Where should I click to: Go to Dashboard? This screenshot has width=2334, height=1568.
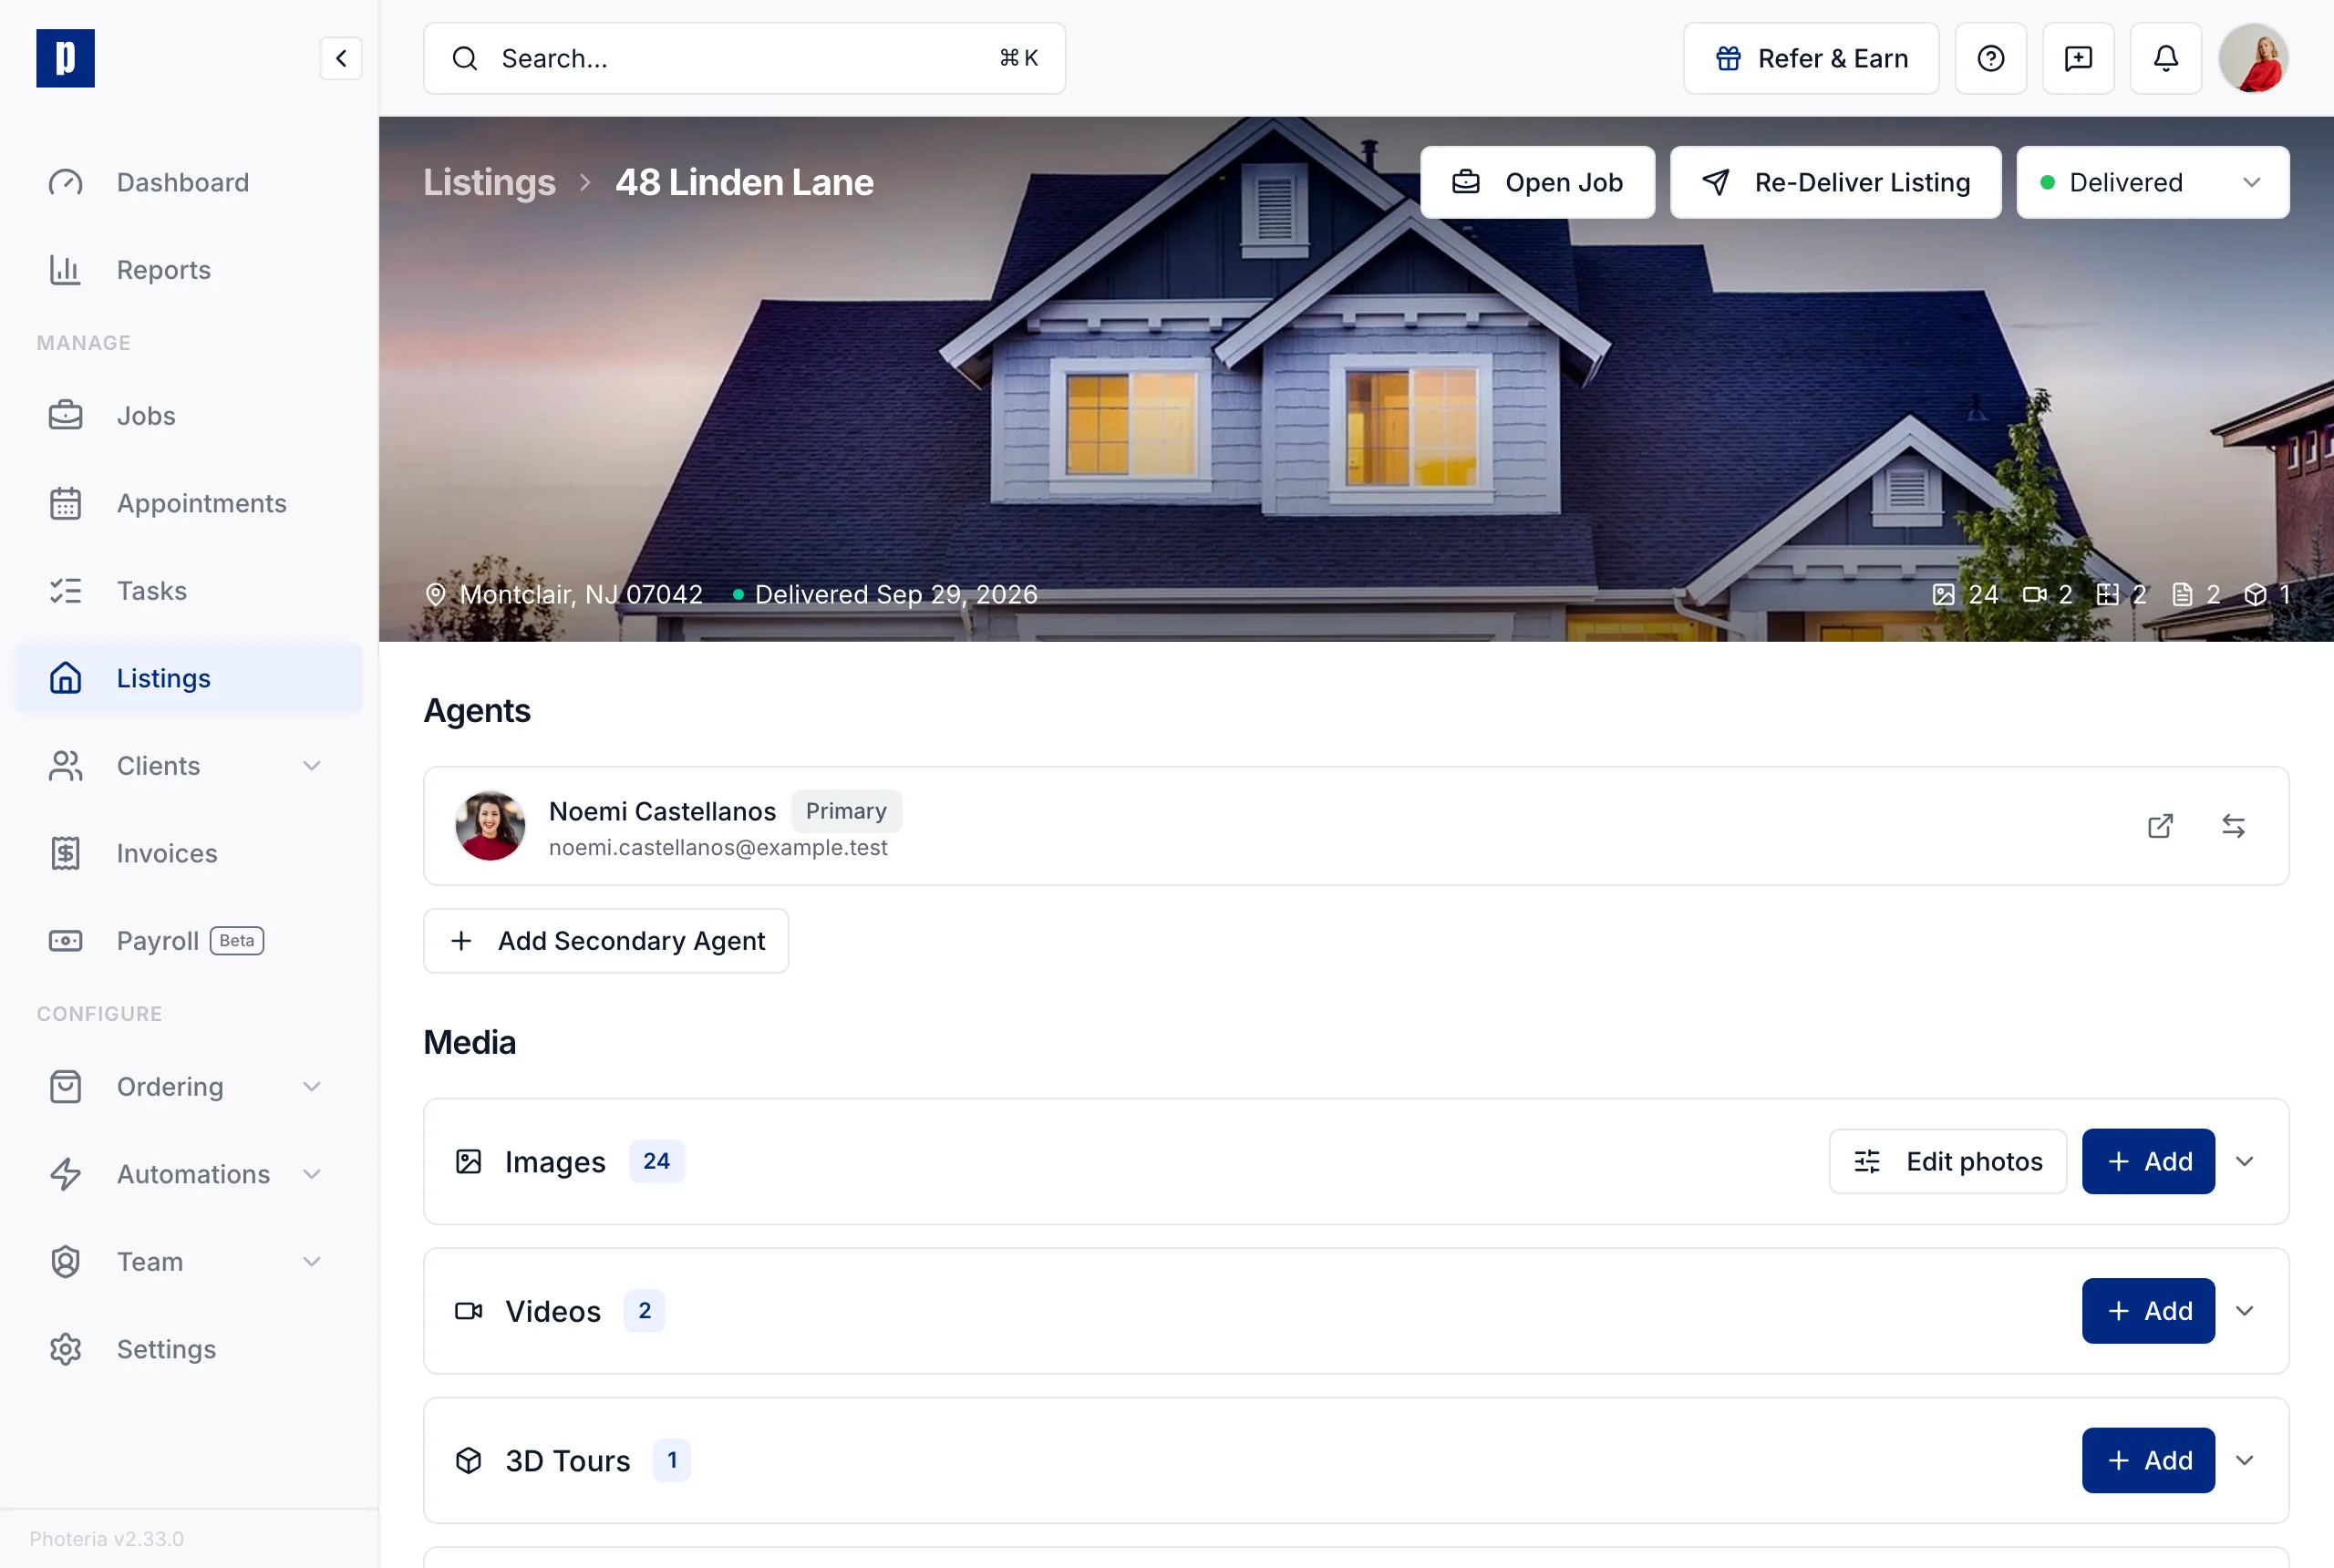point(189,182)
